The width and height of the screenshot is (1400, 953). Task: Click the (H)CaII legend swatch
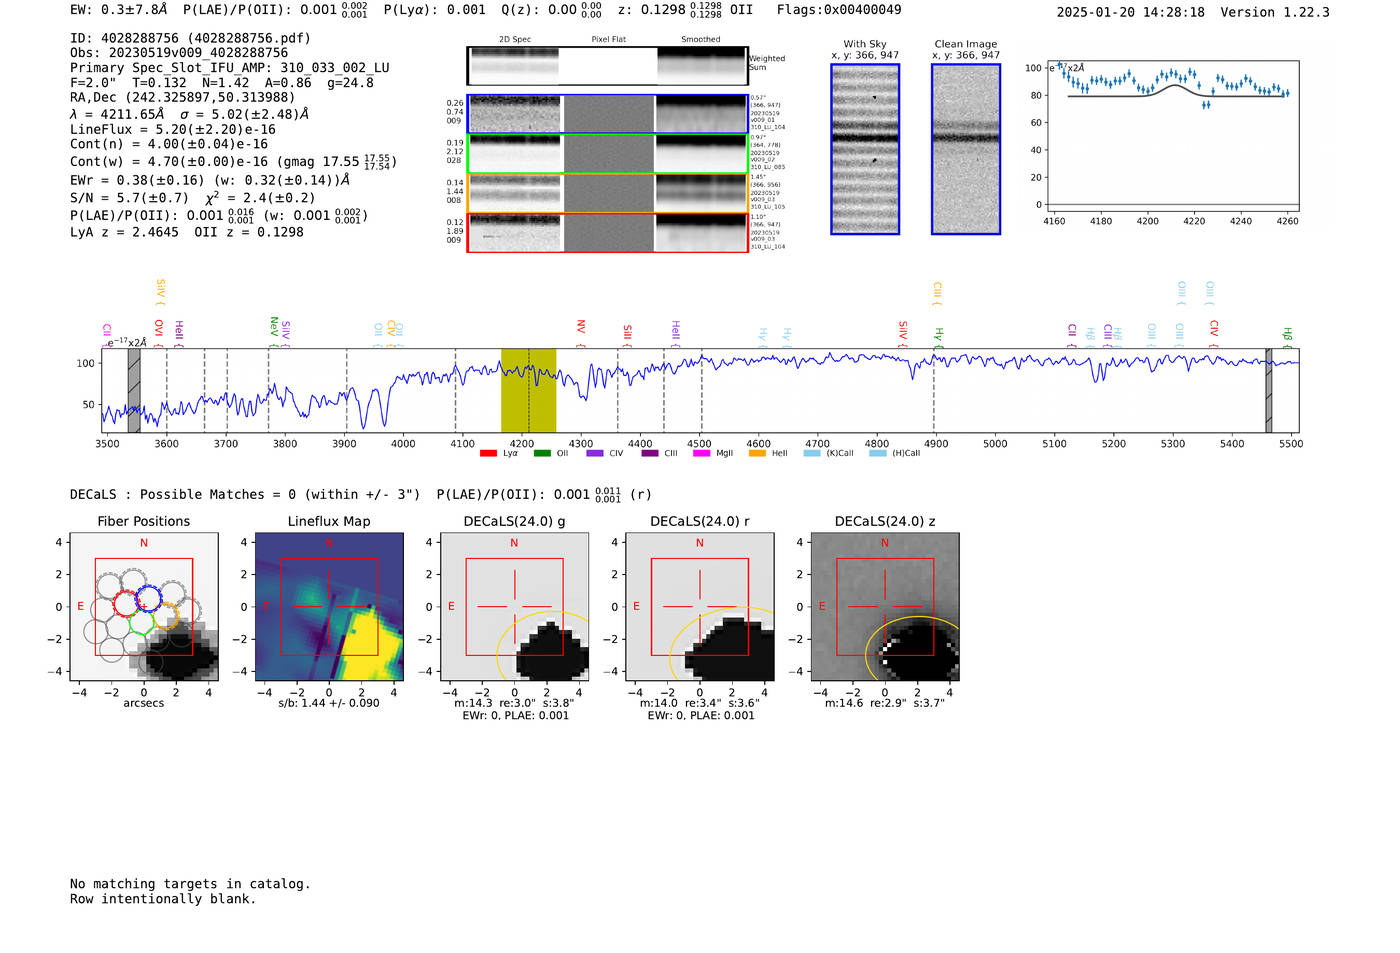(878, 453)
